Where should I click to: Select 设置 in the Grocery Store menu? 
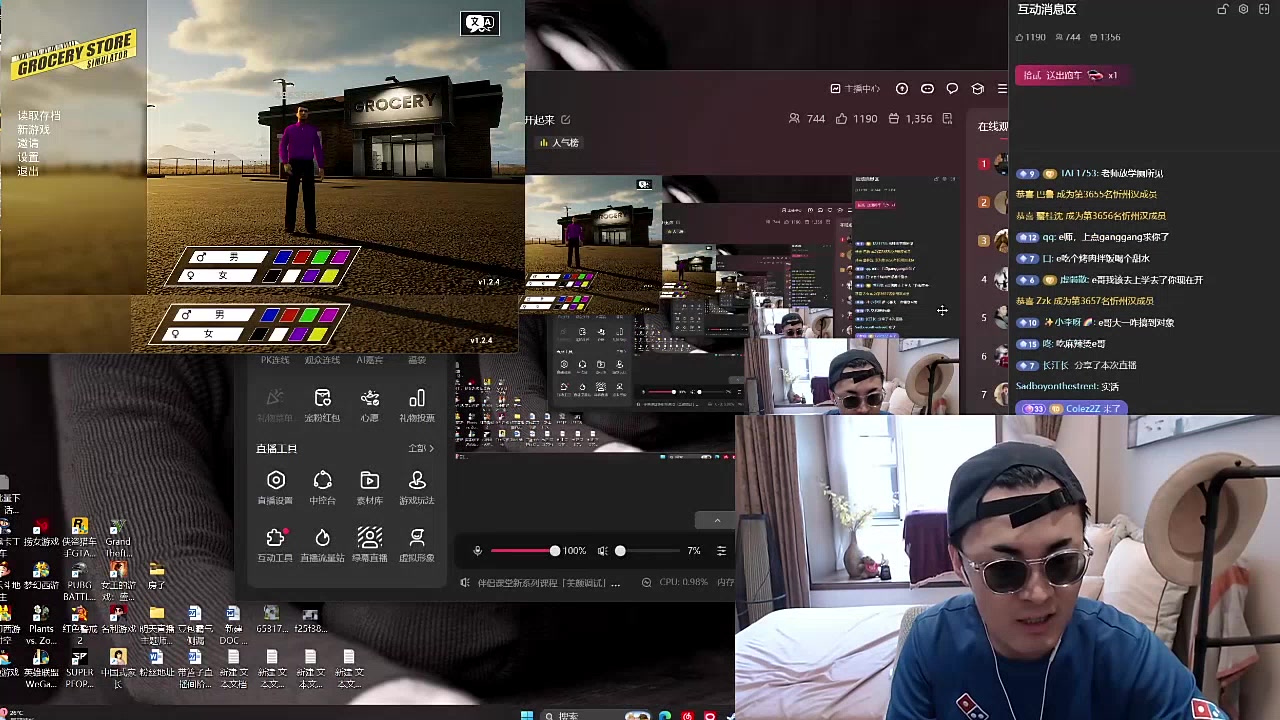click(x=28, y=158)
